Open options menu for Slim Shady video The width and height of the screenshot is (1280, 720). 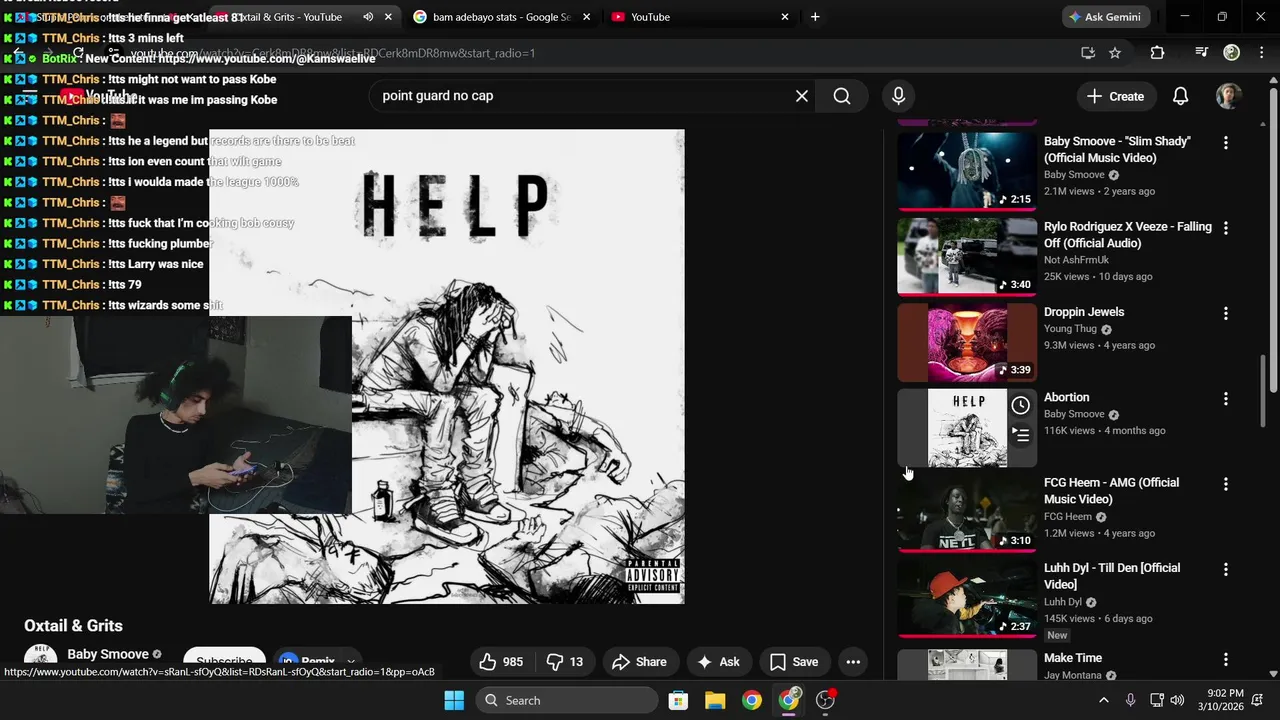click(x=1226, y=143)
